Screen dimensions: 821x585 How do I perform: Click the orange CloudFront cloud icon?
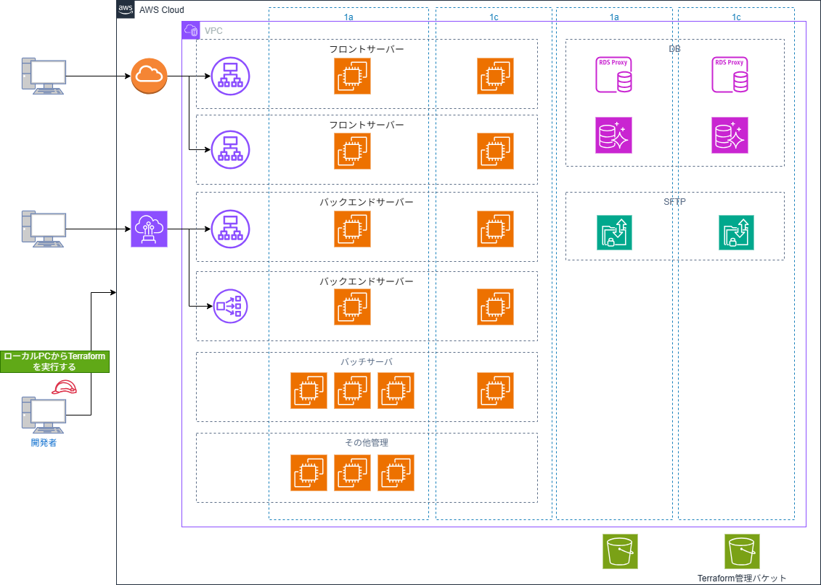[148, 76]
